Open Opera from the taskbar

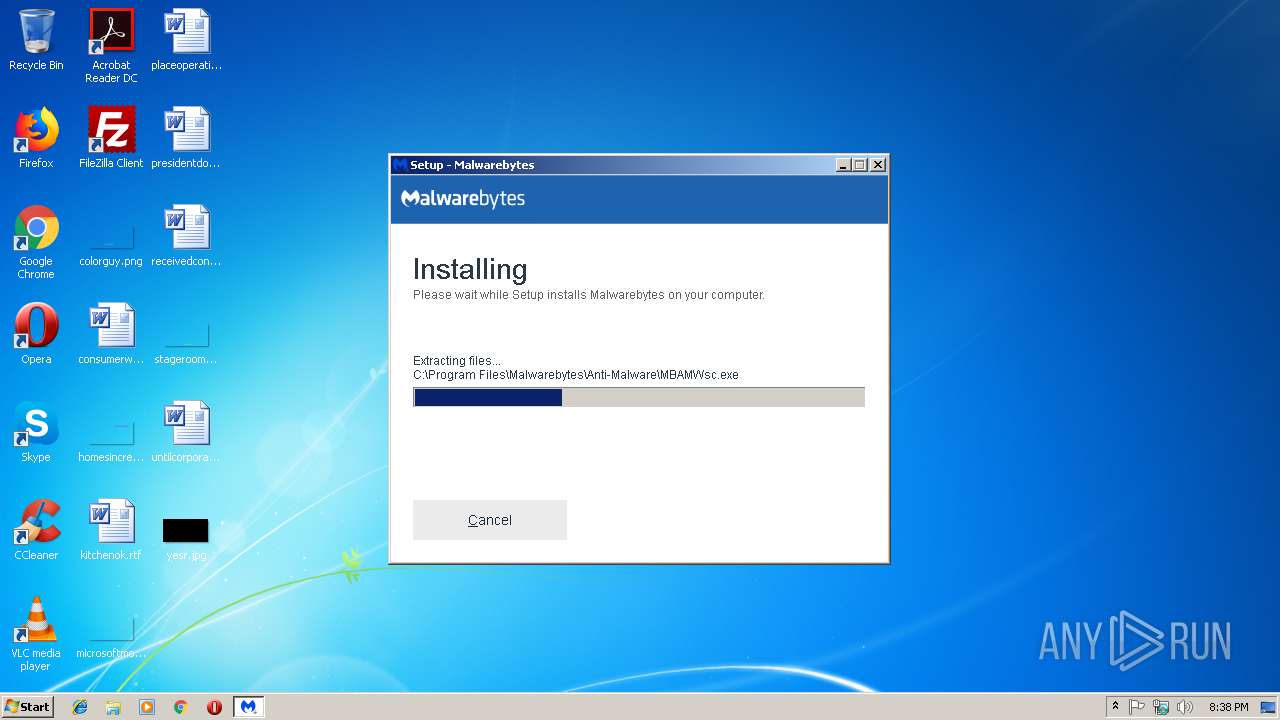pyautogui.click(x=214, y=707)
